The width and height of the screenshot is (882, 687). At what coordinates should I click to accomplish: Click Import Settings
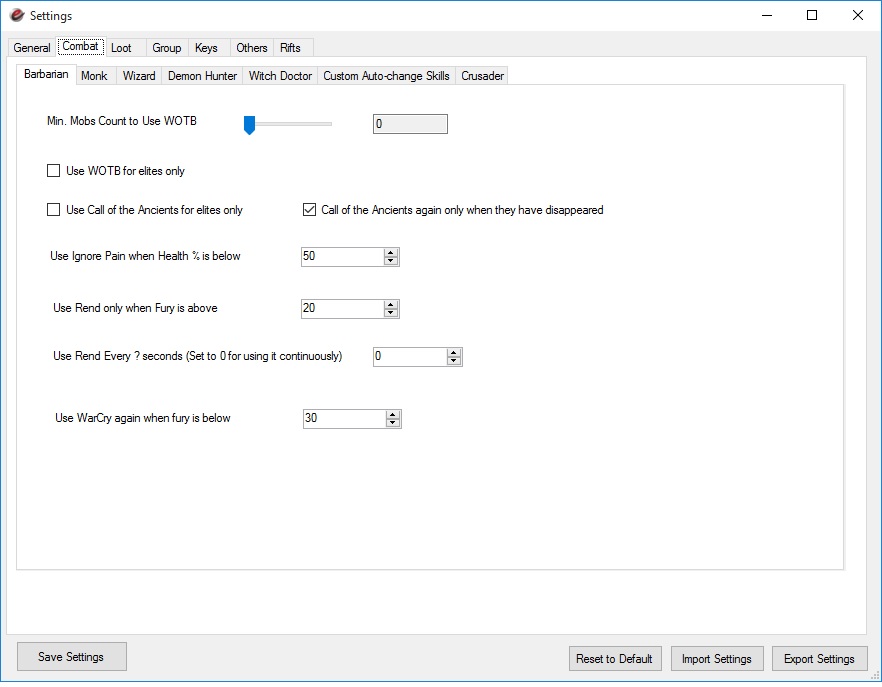717,659
